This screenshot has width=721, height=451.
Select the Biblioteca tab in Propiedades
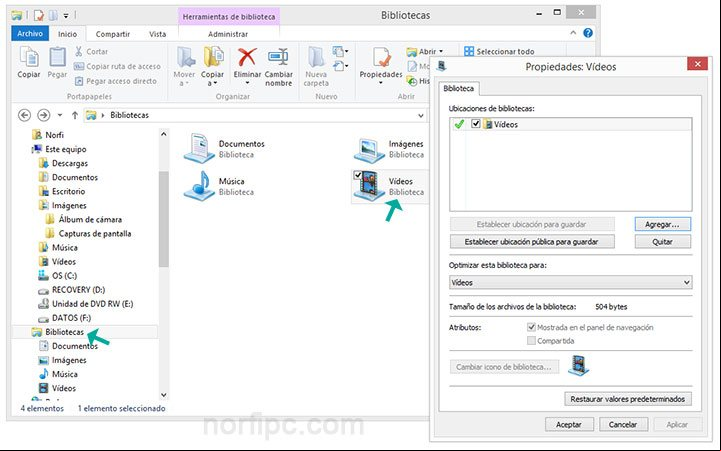(458, 88)
